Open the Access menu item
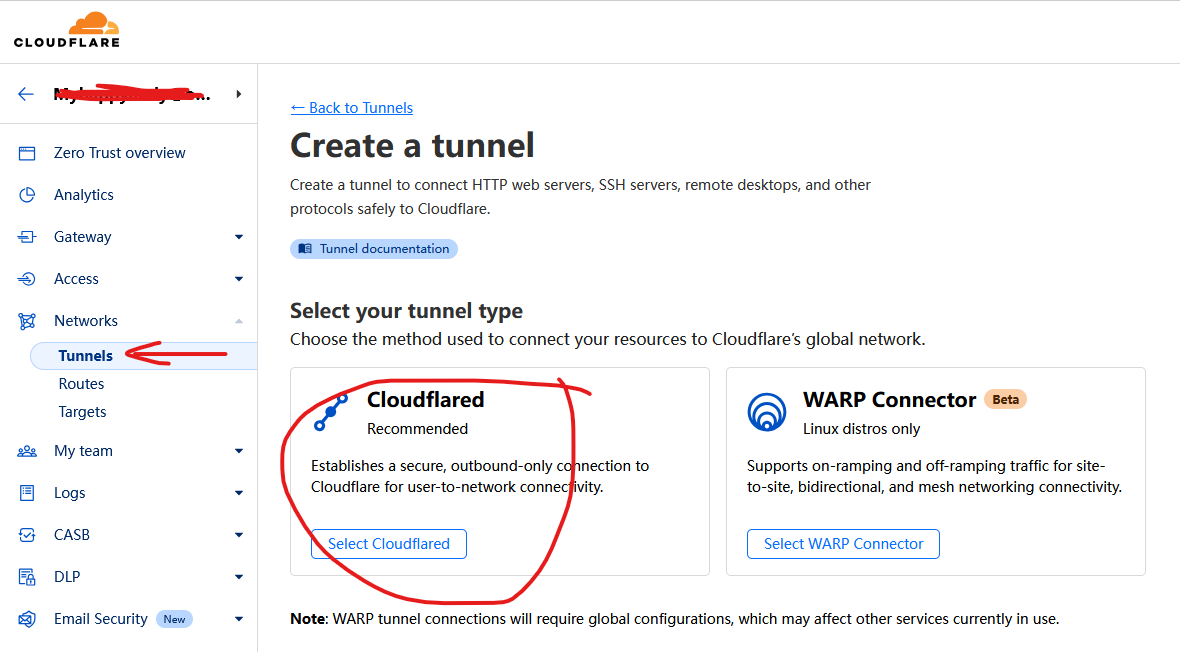This screenshot has width=1180, height=652. point(76,279)
